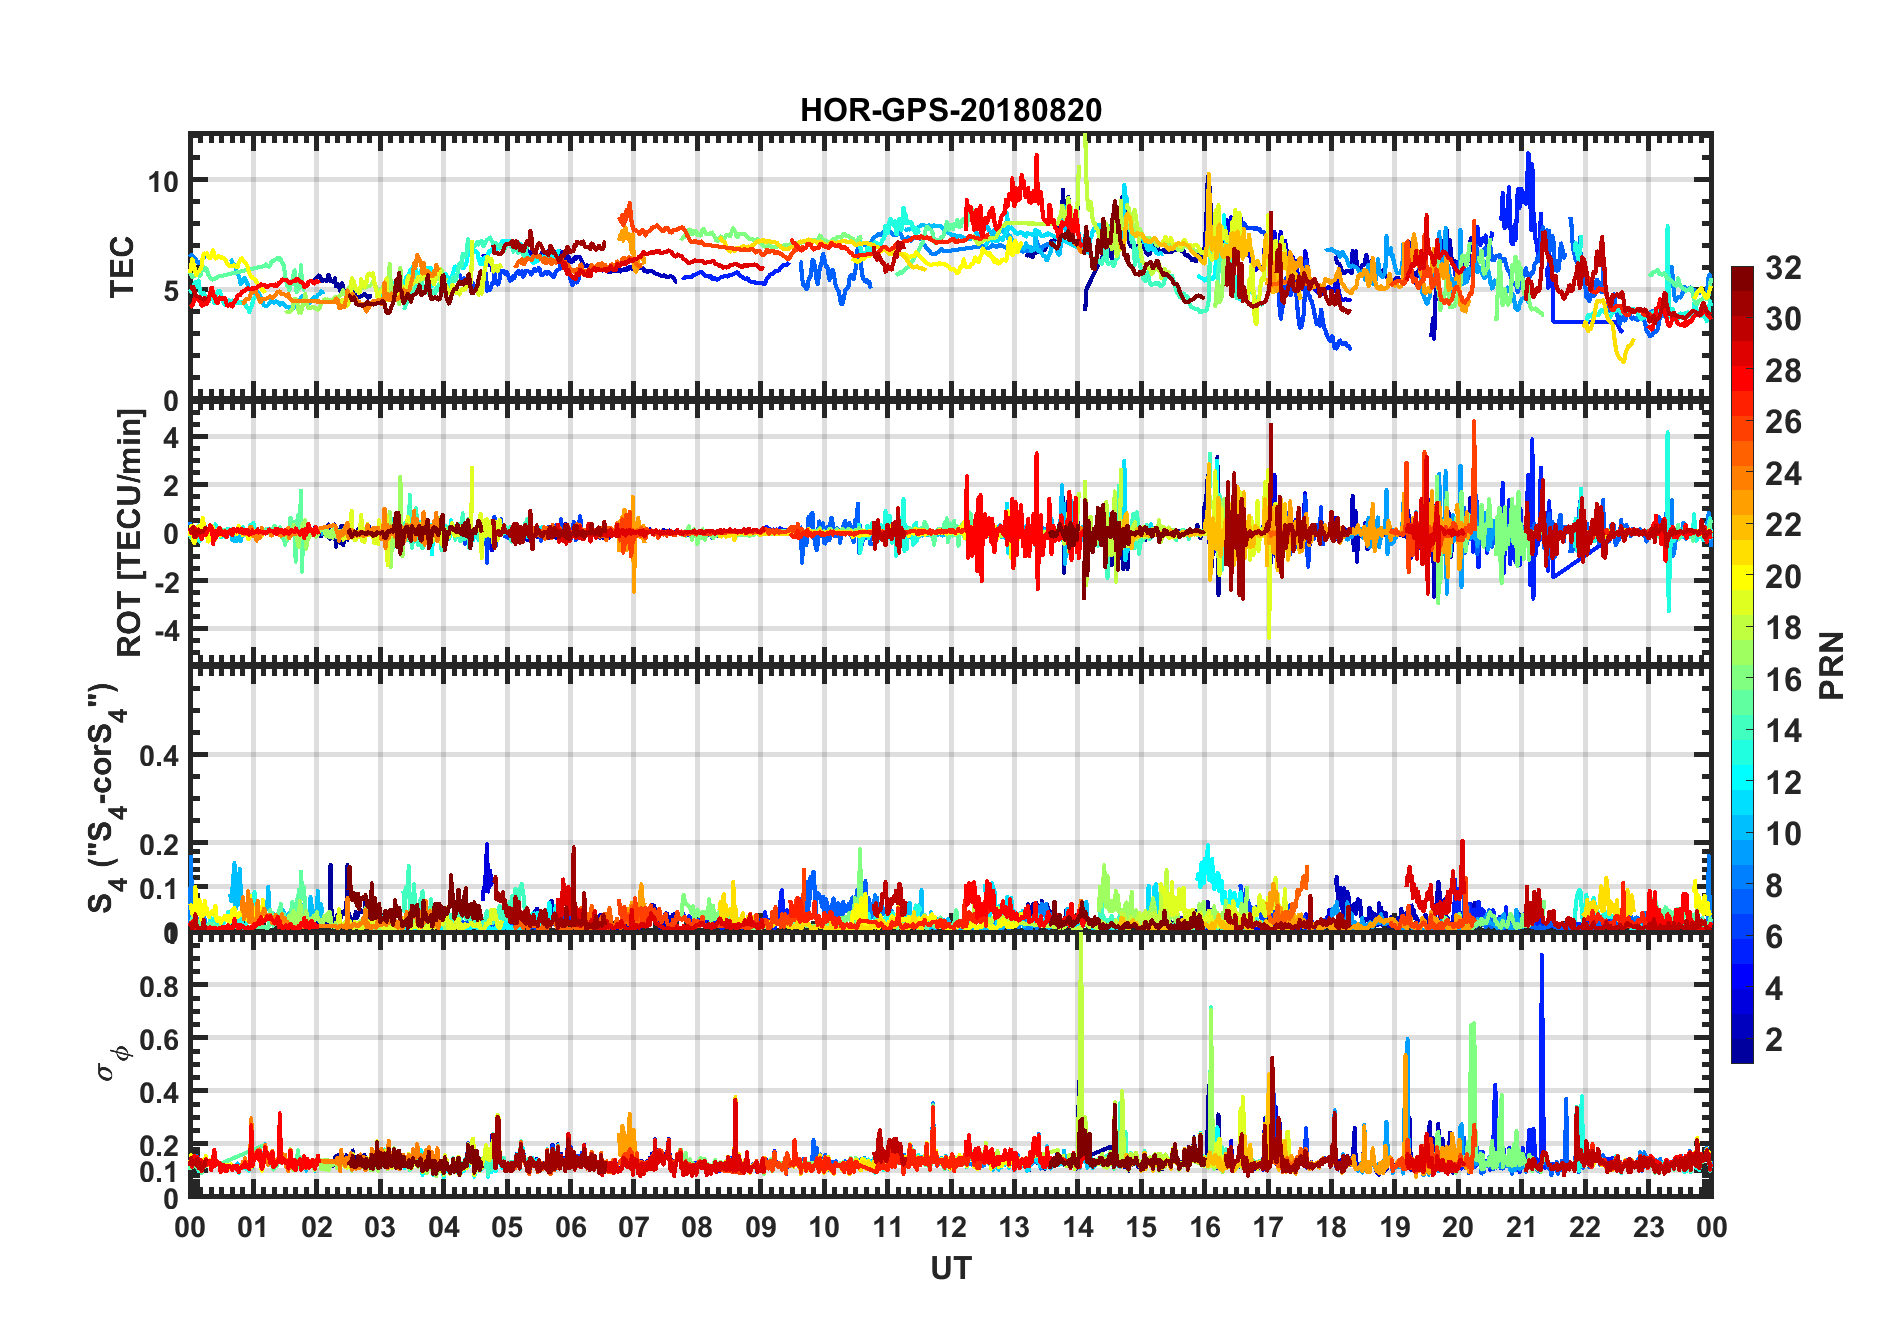Image resolution: width=1902 pixels, height=1330 pixels.
Task: Select S4 panel y-tick 0.2
Action: [x=159, y=845]
